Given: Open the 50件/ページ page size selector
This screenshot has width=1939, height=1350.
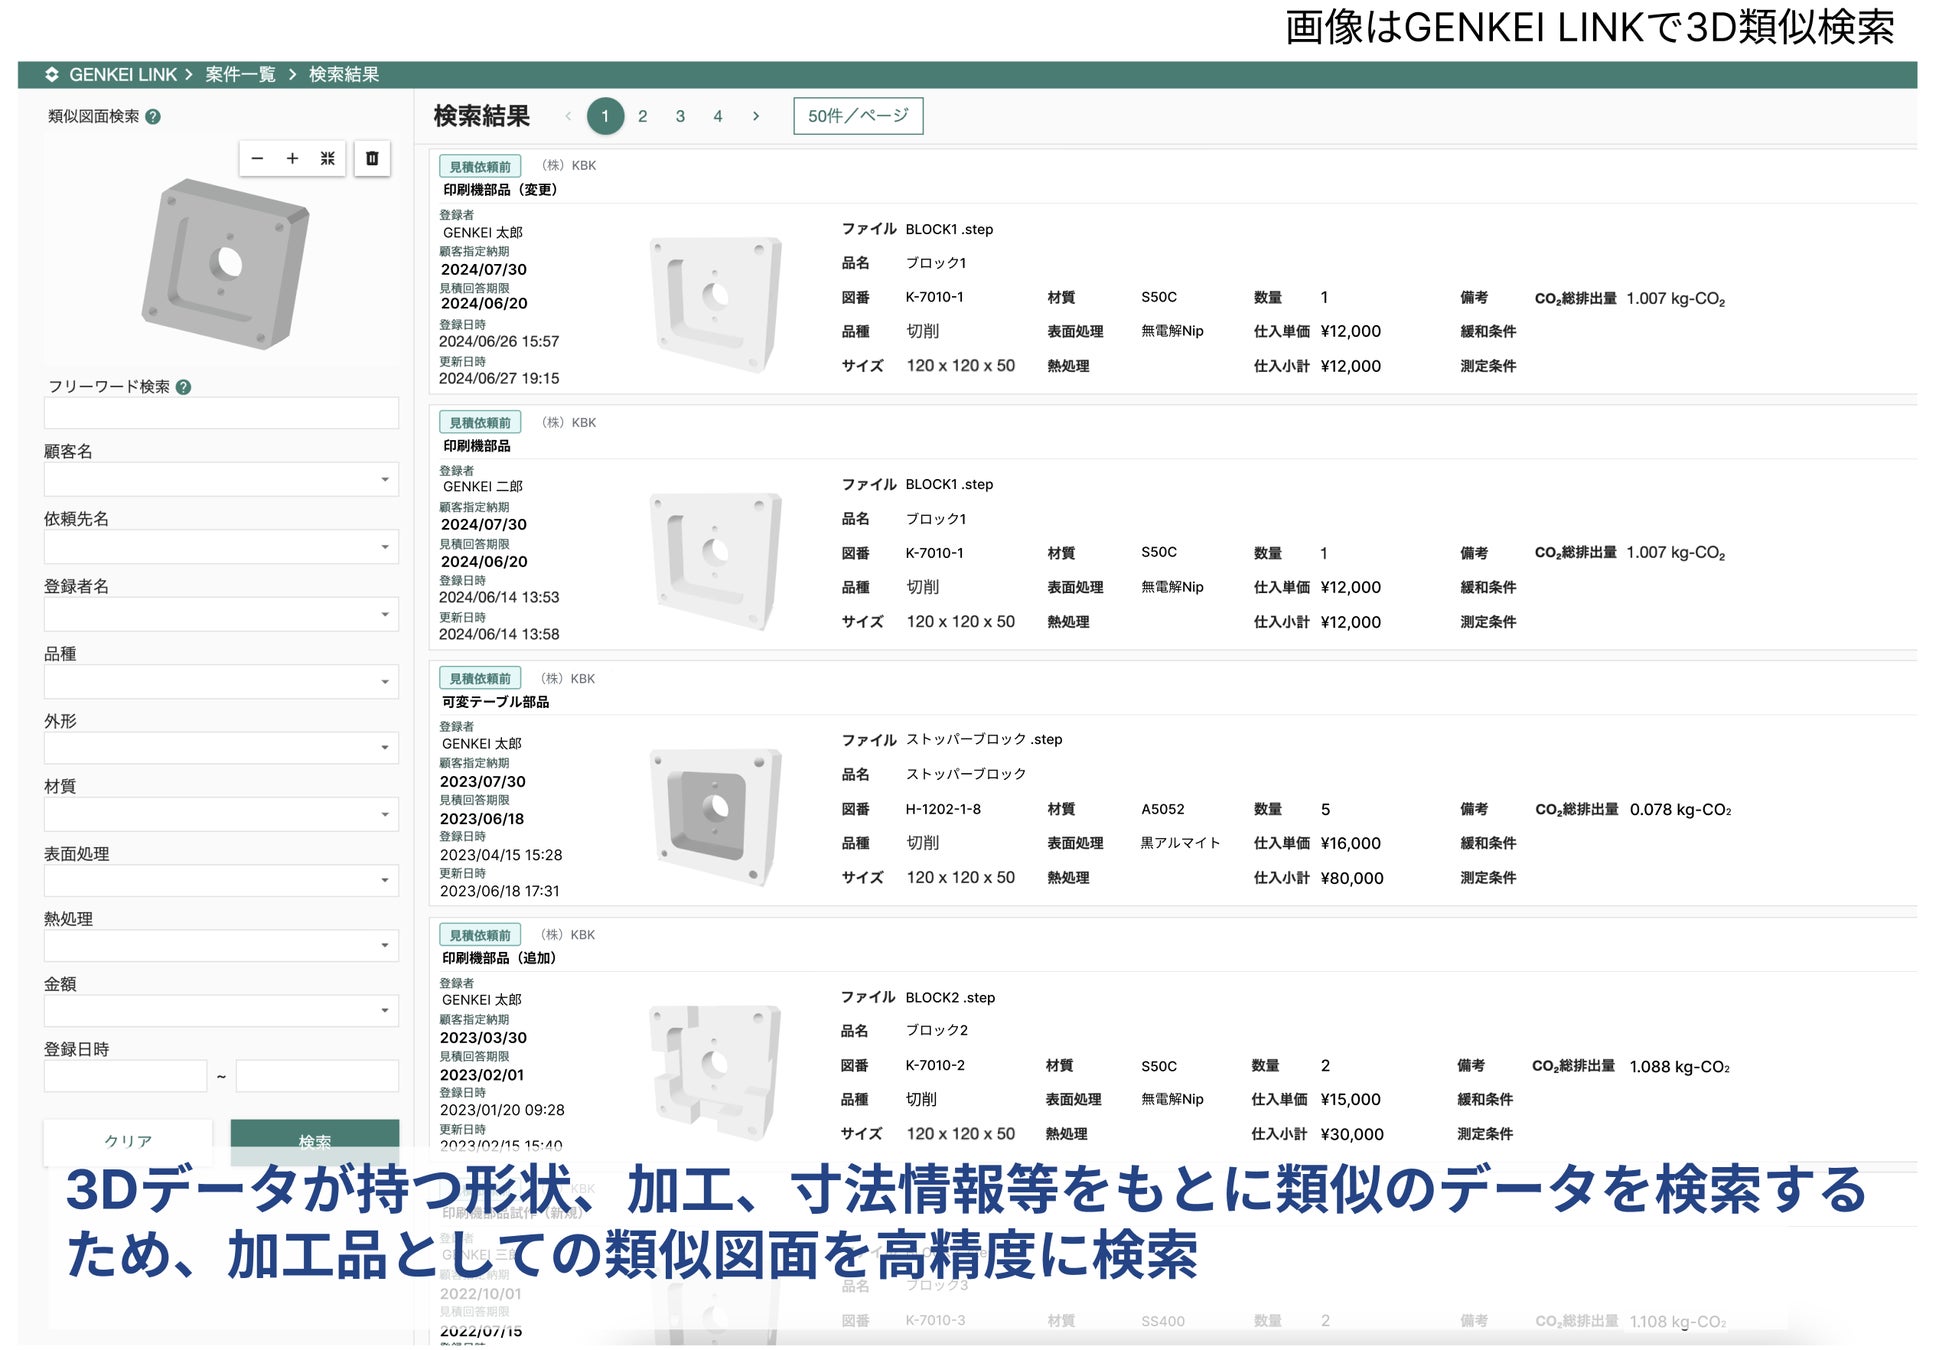Looking at the screenshot, I should tap(858, 116).
